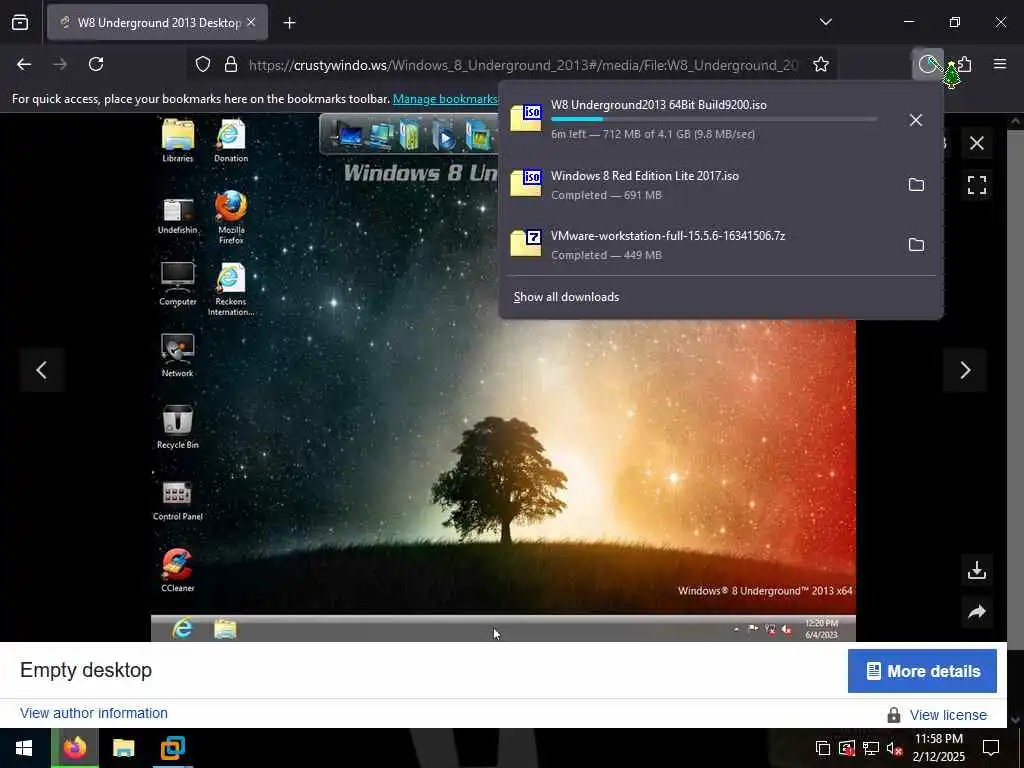Close the media viewer with the X icon

[977, 143]
